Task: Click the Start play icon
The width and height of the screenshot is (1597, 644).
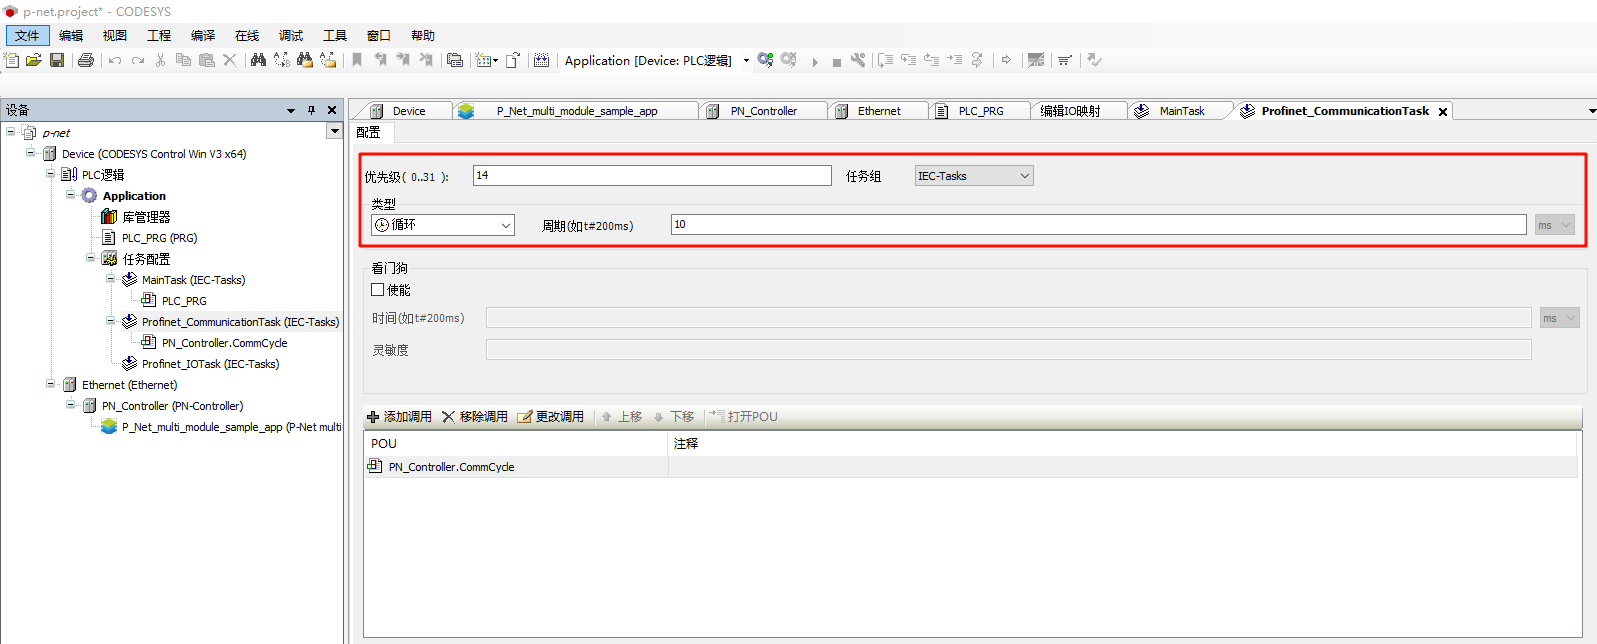Action: (815, 61)
